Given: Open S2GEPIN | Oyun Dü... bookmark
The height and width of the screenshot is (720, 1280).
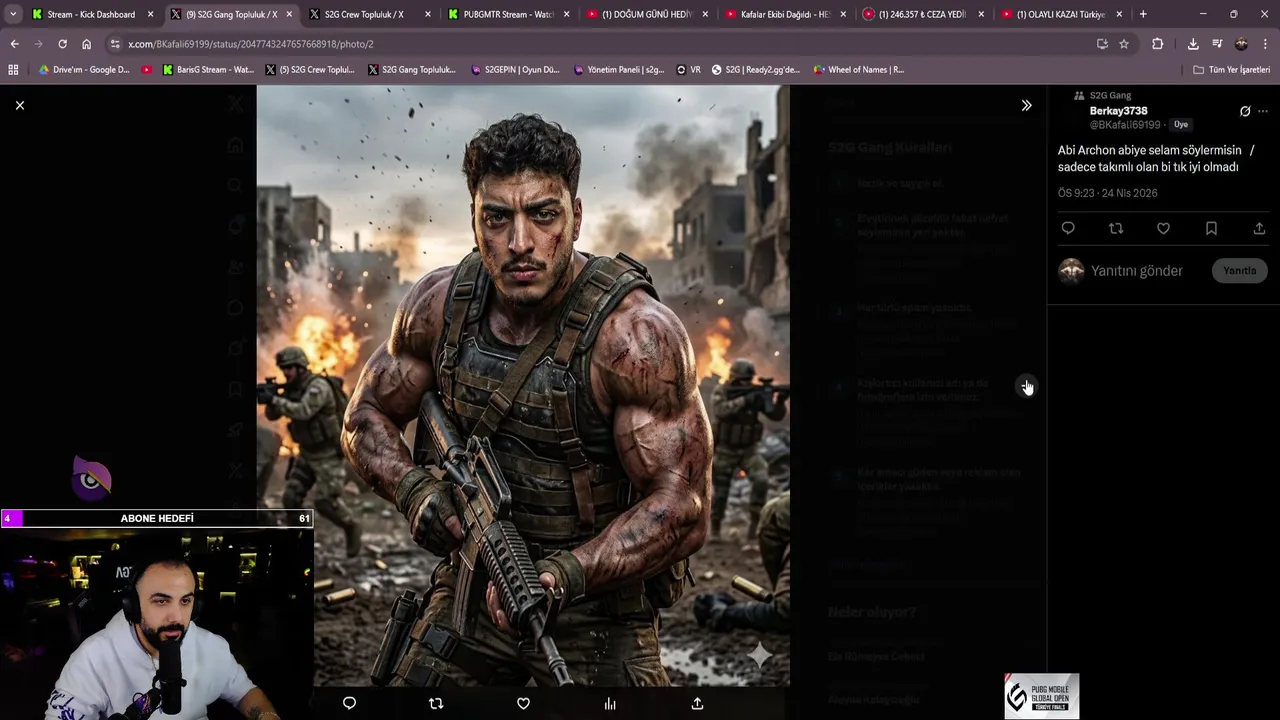Looking at the screenshot, I should [515, 70].
